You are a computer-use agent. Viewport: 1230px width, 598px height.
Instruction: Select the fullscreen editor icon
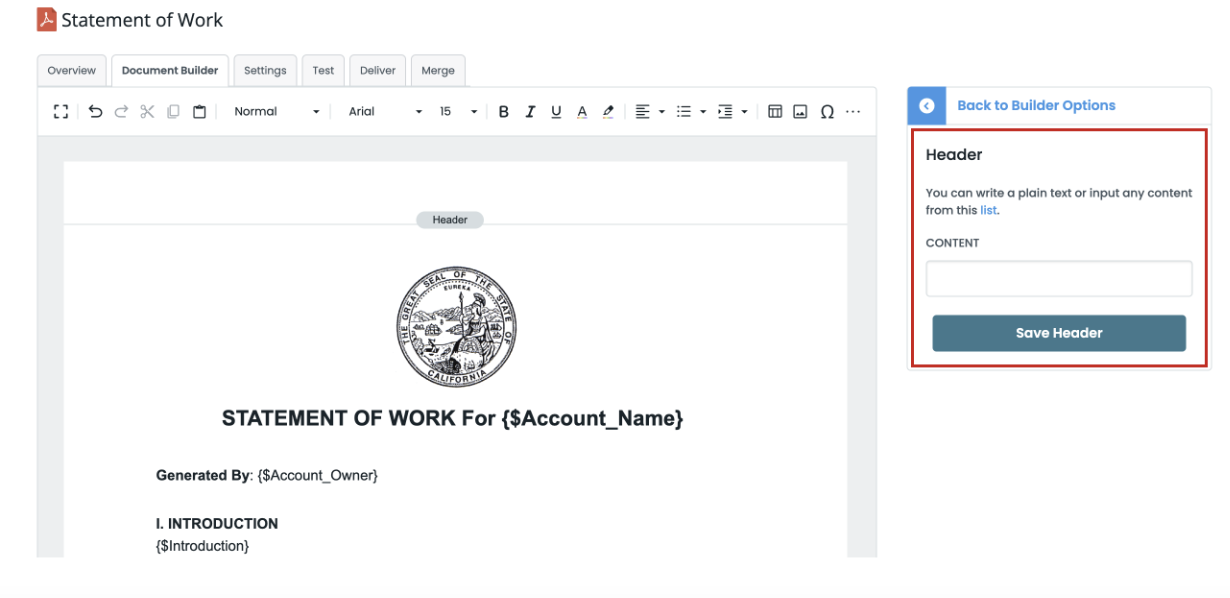pos(60,111)
